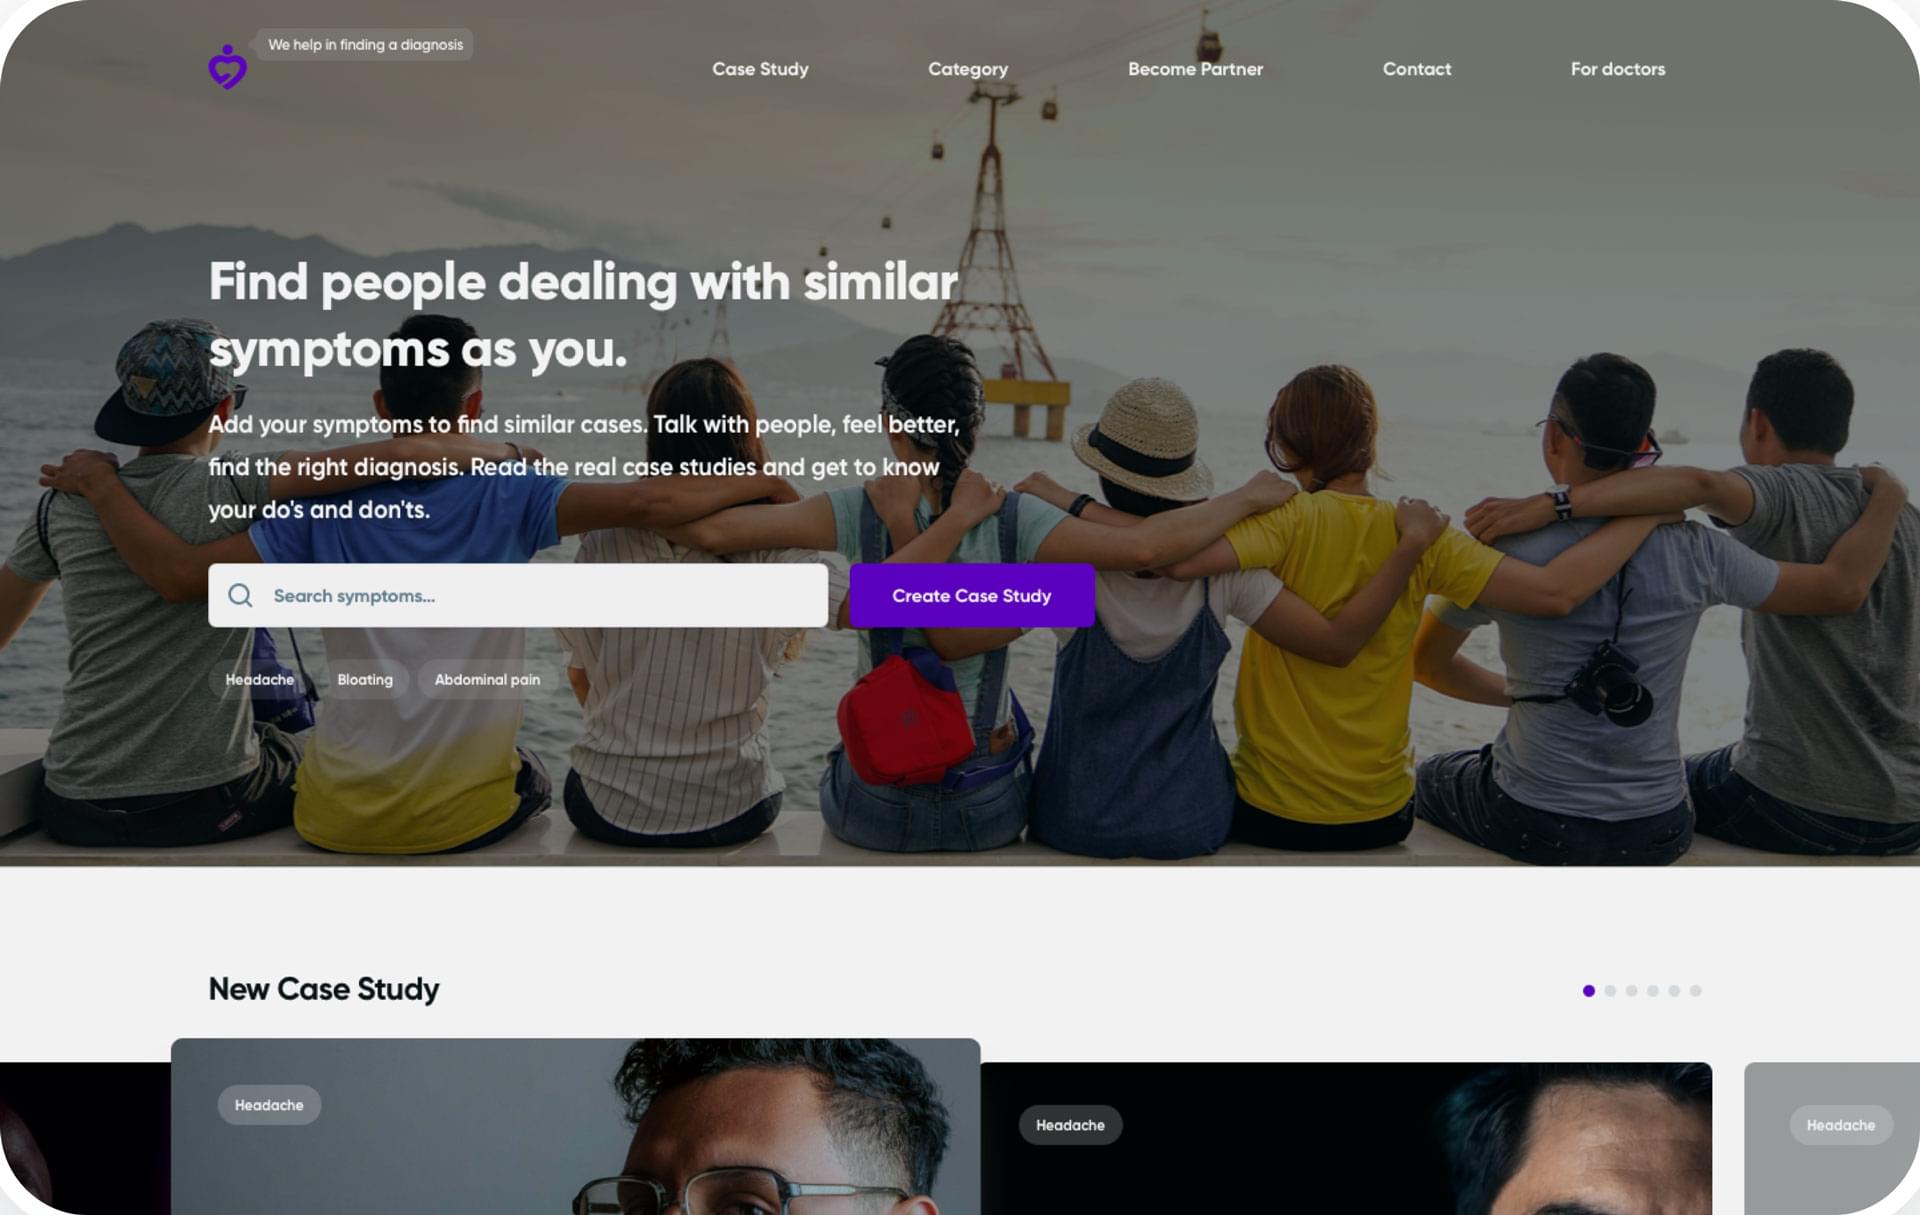Open the Case Study menu item

coord(760,69)
